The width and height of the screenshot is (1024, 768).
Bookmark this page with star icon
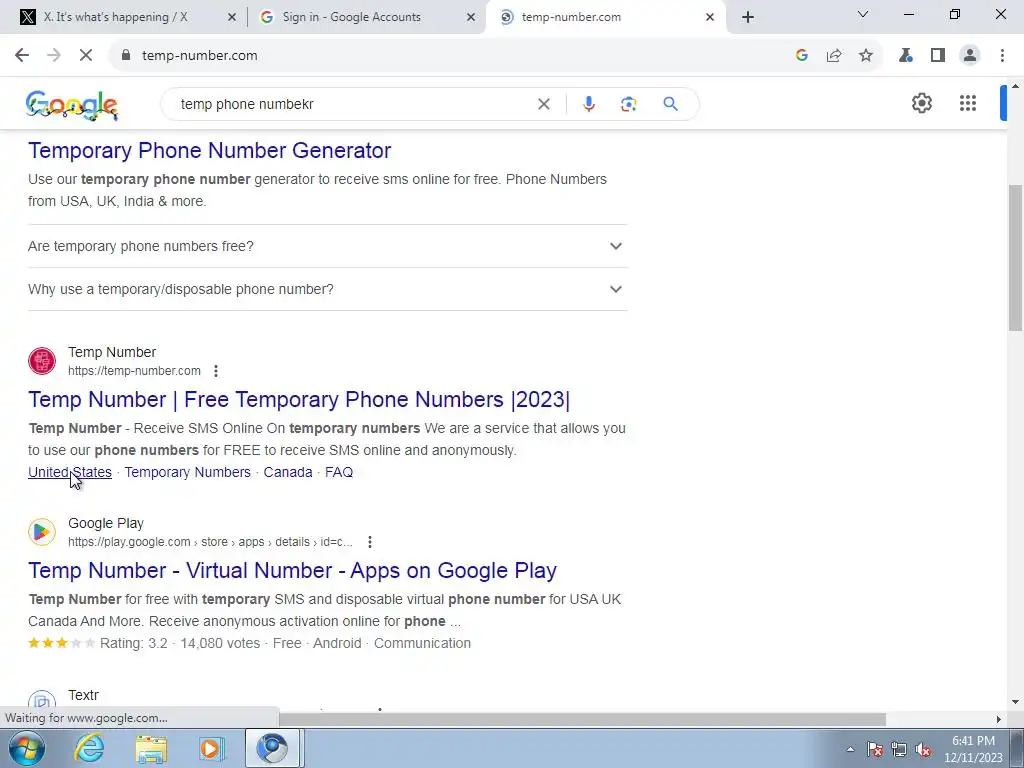pos(866,56)
